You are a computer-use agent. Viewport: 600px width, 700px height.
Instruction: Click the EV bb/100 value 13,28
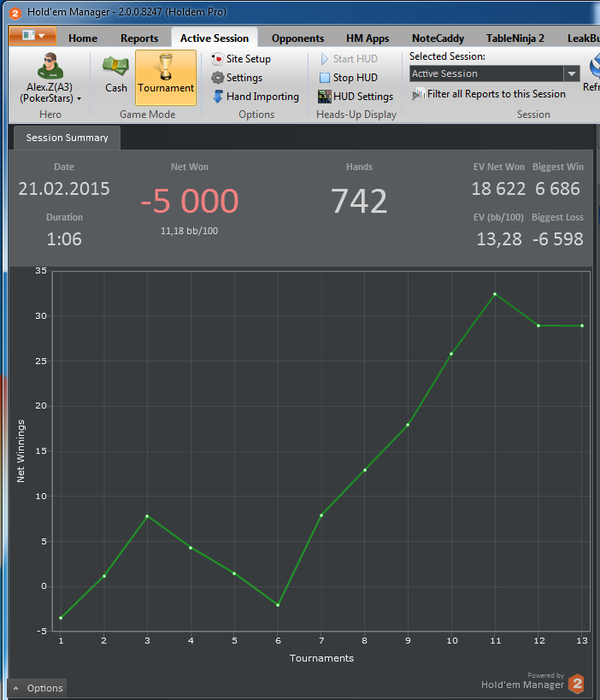(499, 239)
